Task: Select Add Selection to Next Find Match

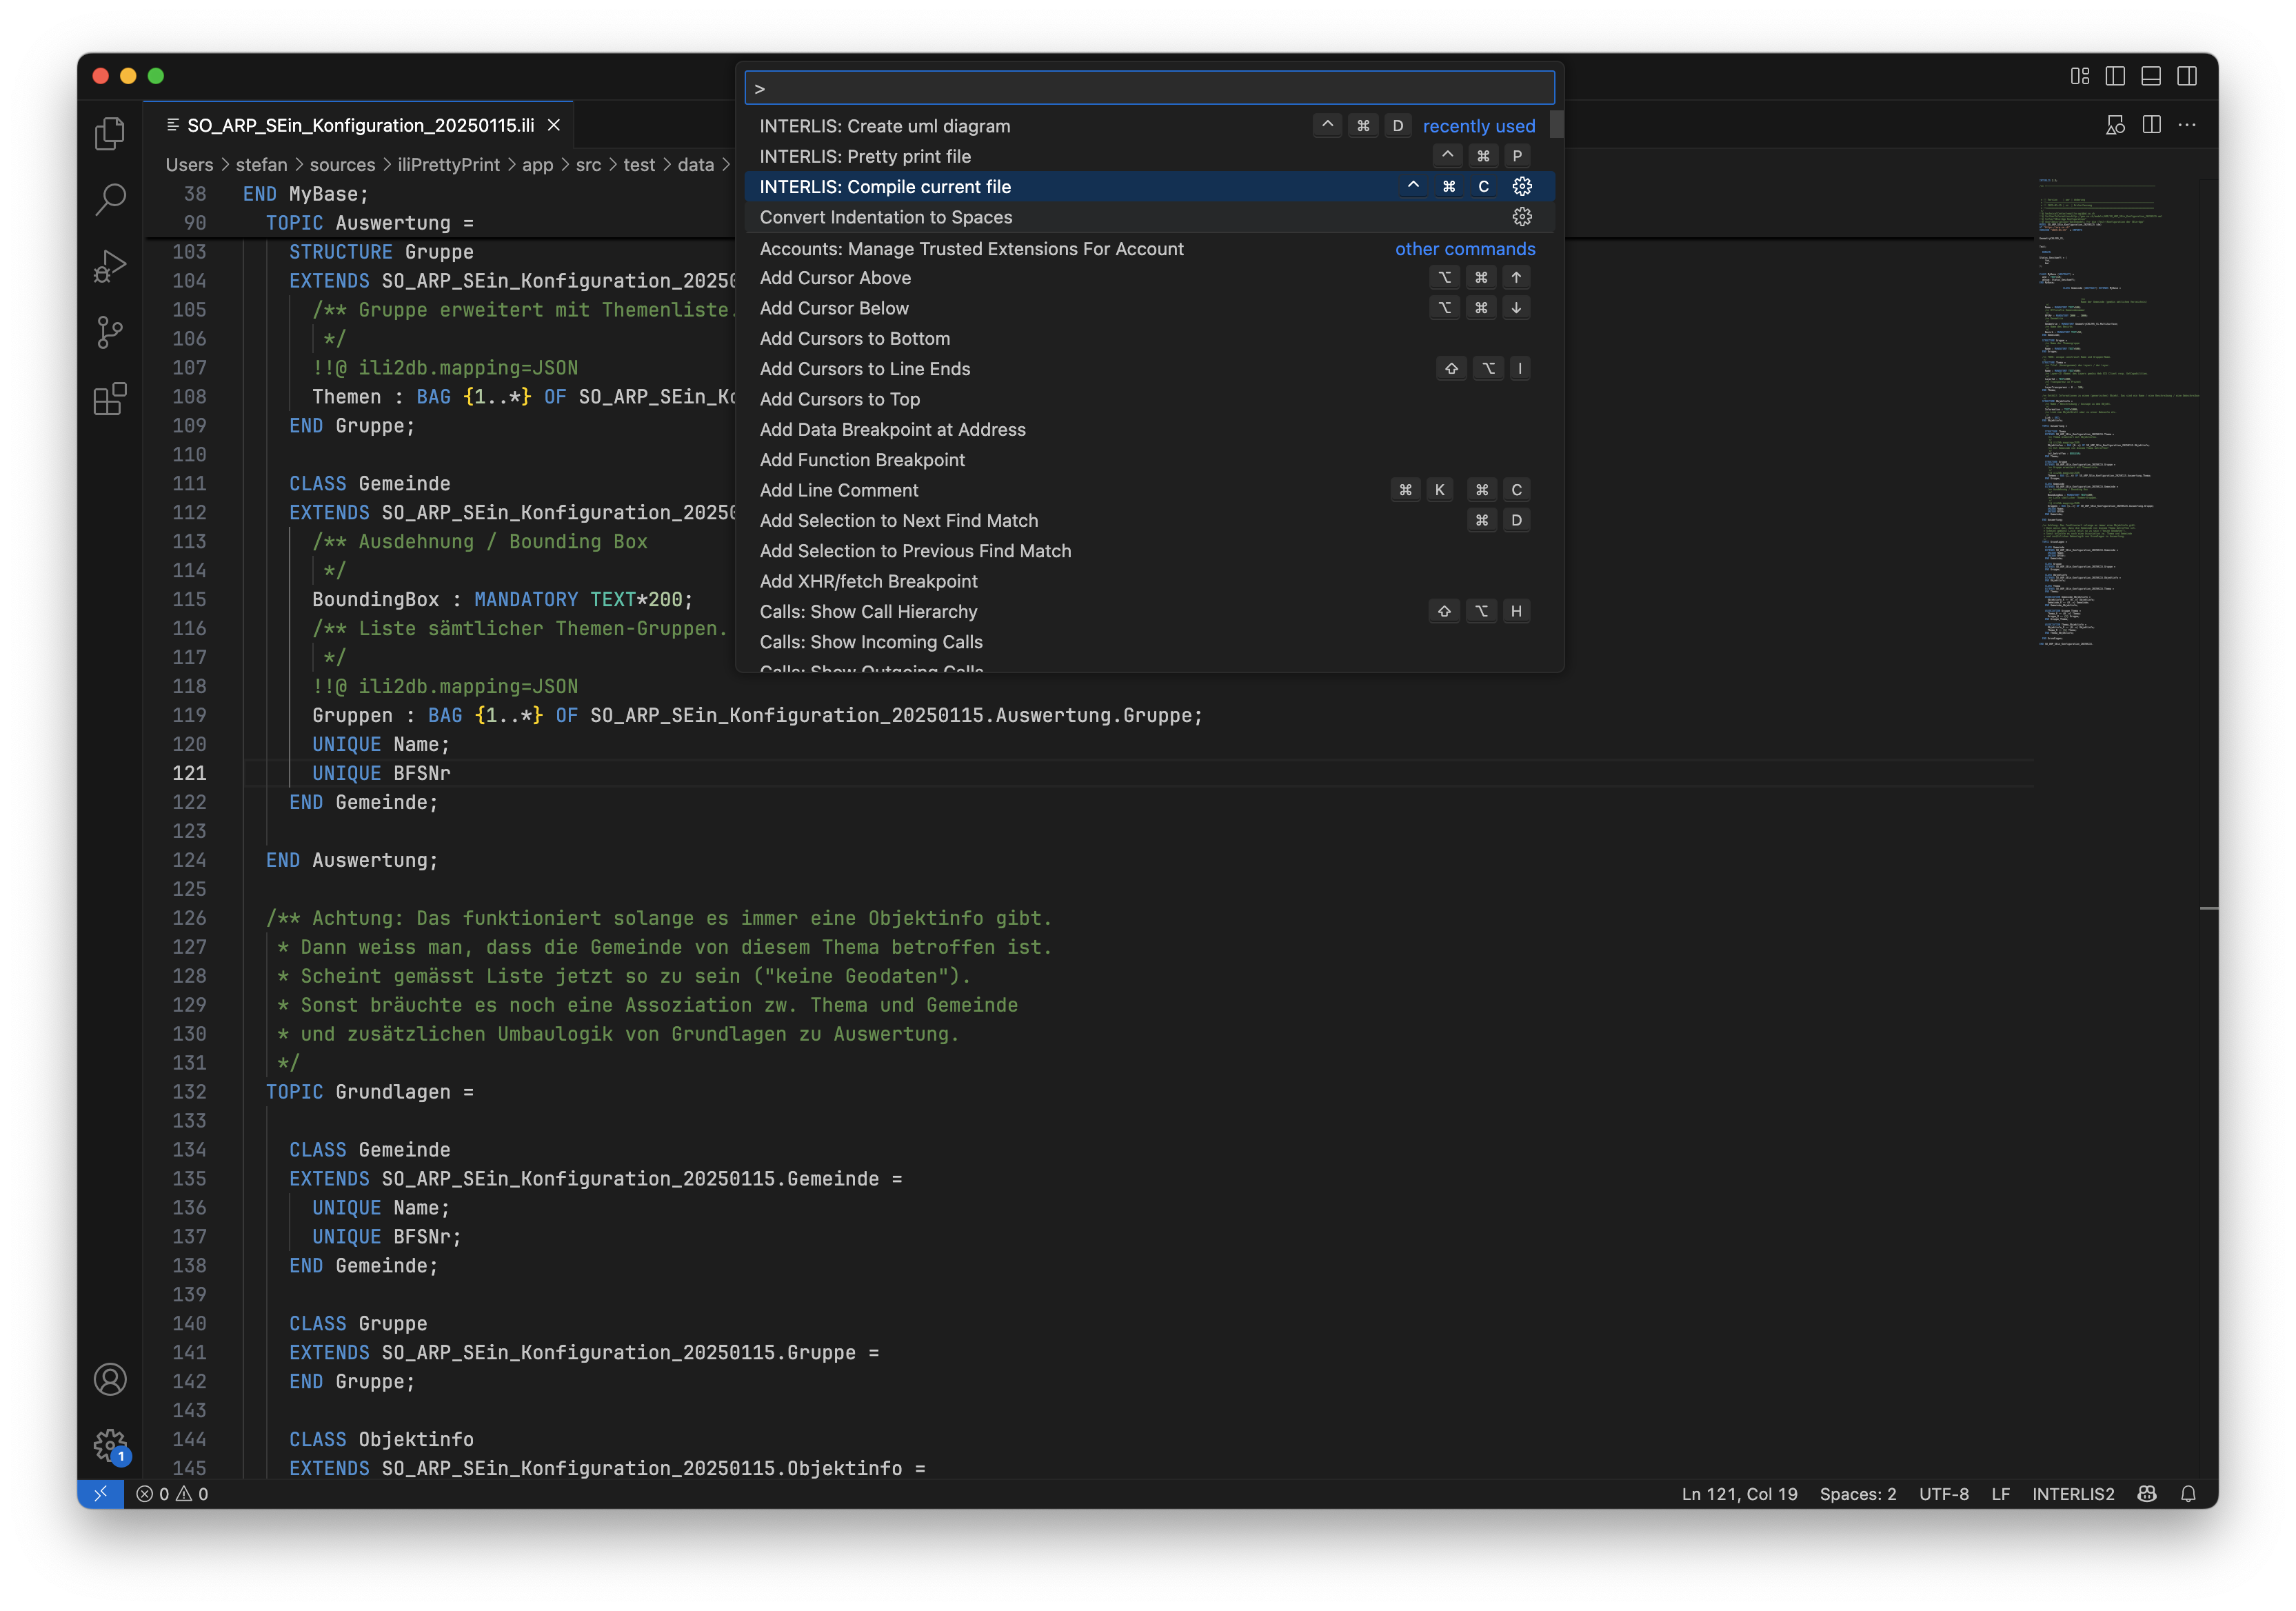Action: click(x=1150, y=521)
